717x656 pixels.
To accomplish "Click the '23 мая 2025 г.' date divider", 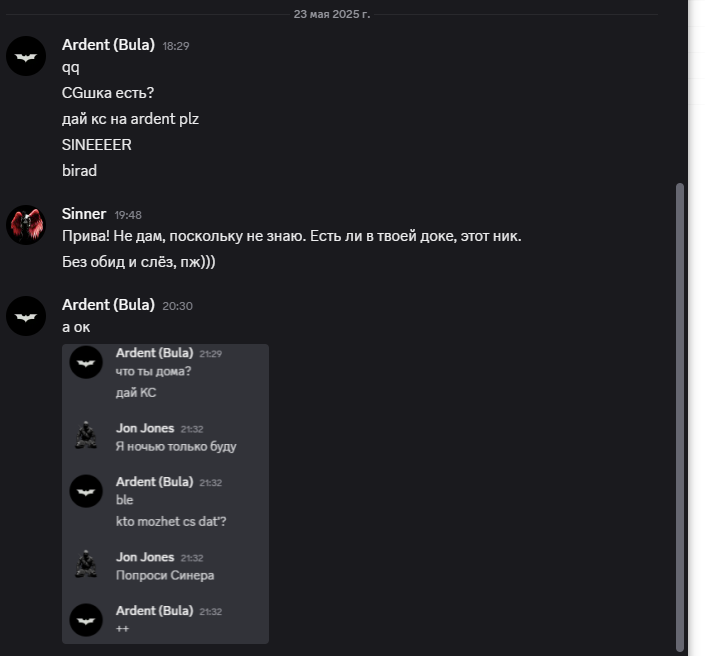I will [332, 14].
